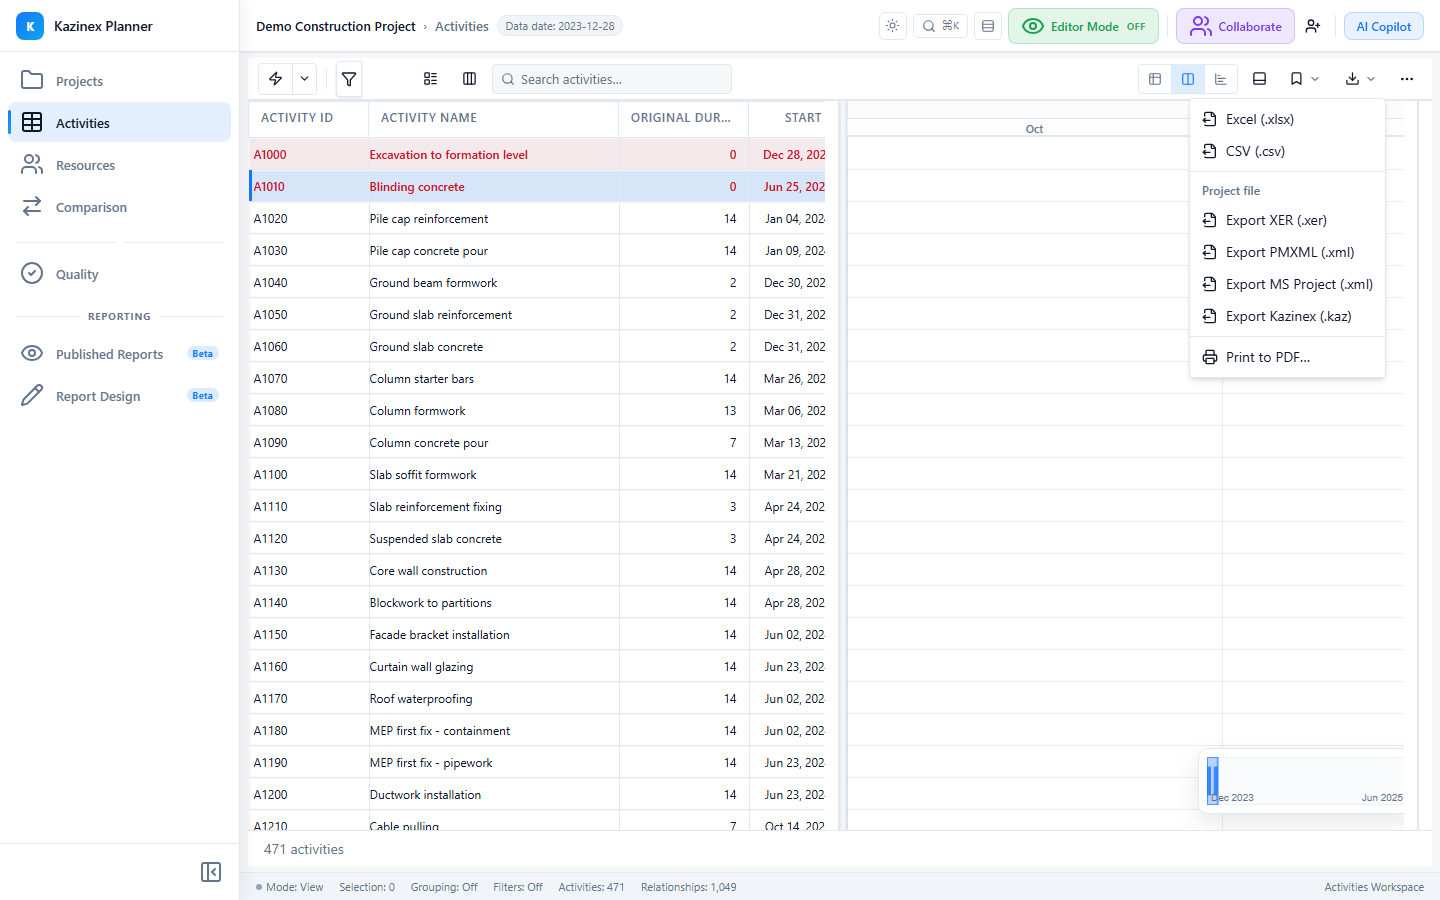Export as Excel (.xlsx)

click(1287, 119)
